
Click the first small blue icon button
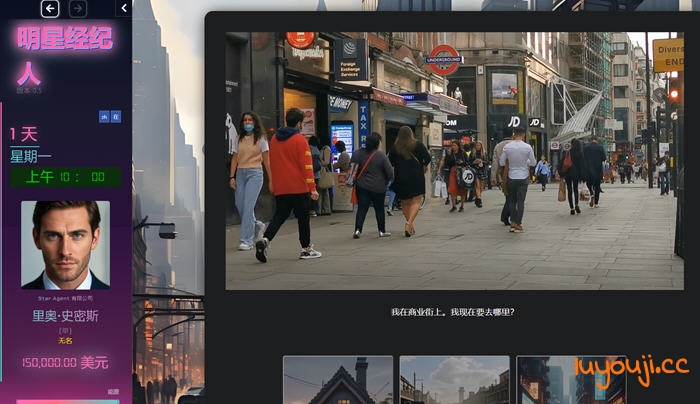(104, 116)
